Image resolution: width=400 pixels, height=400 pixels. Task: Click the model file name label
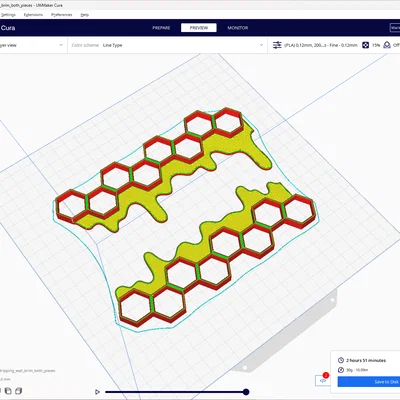[28, 371]
